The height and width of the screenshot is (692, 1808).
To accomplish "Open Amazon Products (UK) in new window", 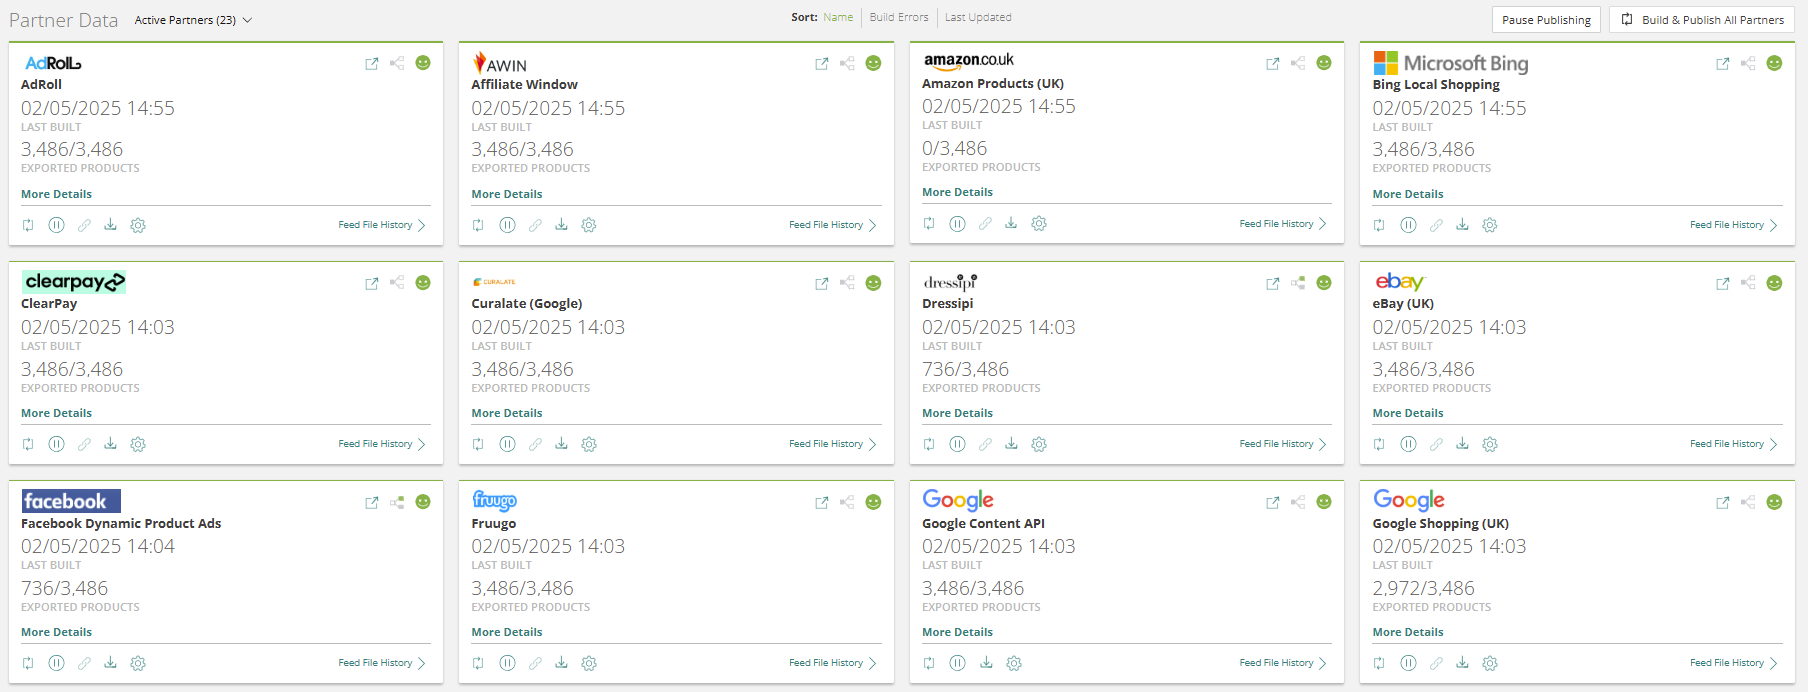I will click(1273, 63).
